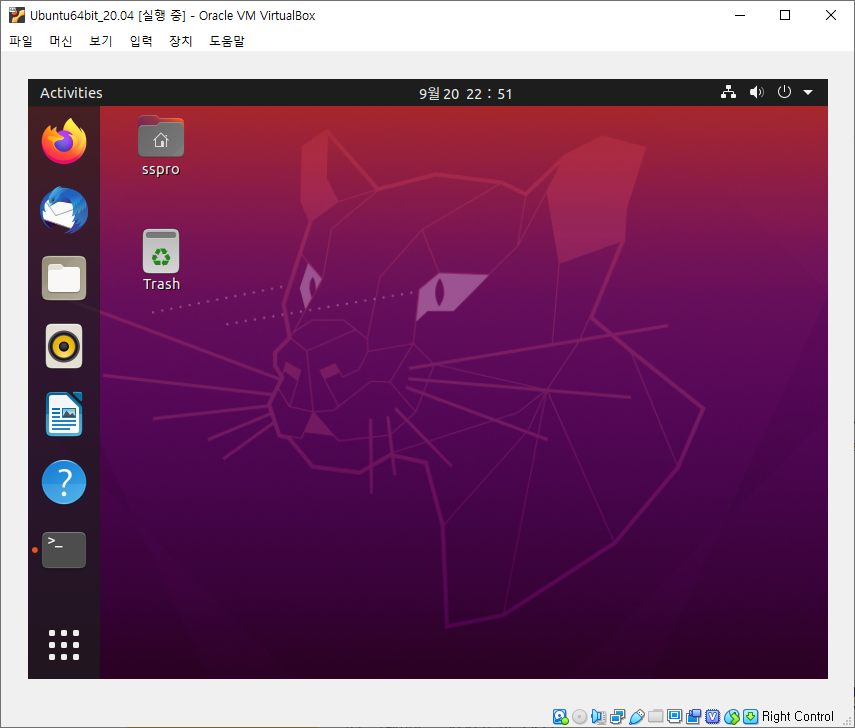Open the 보기 menu
Image resolution: width=855 pixels, height=728 pixels.
coord(100,41)
